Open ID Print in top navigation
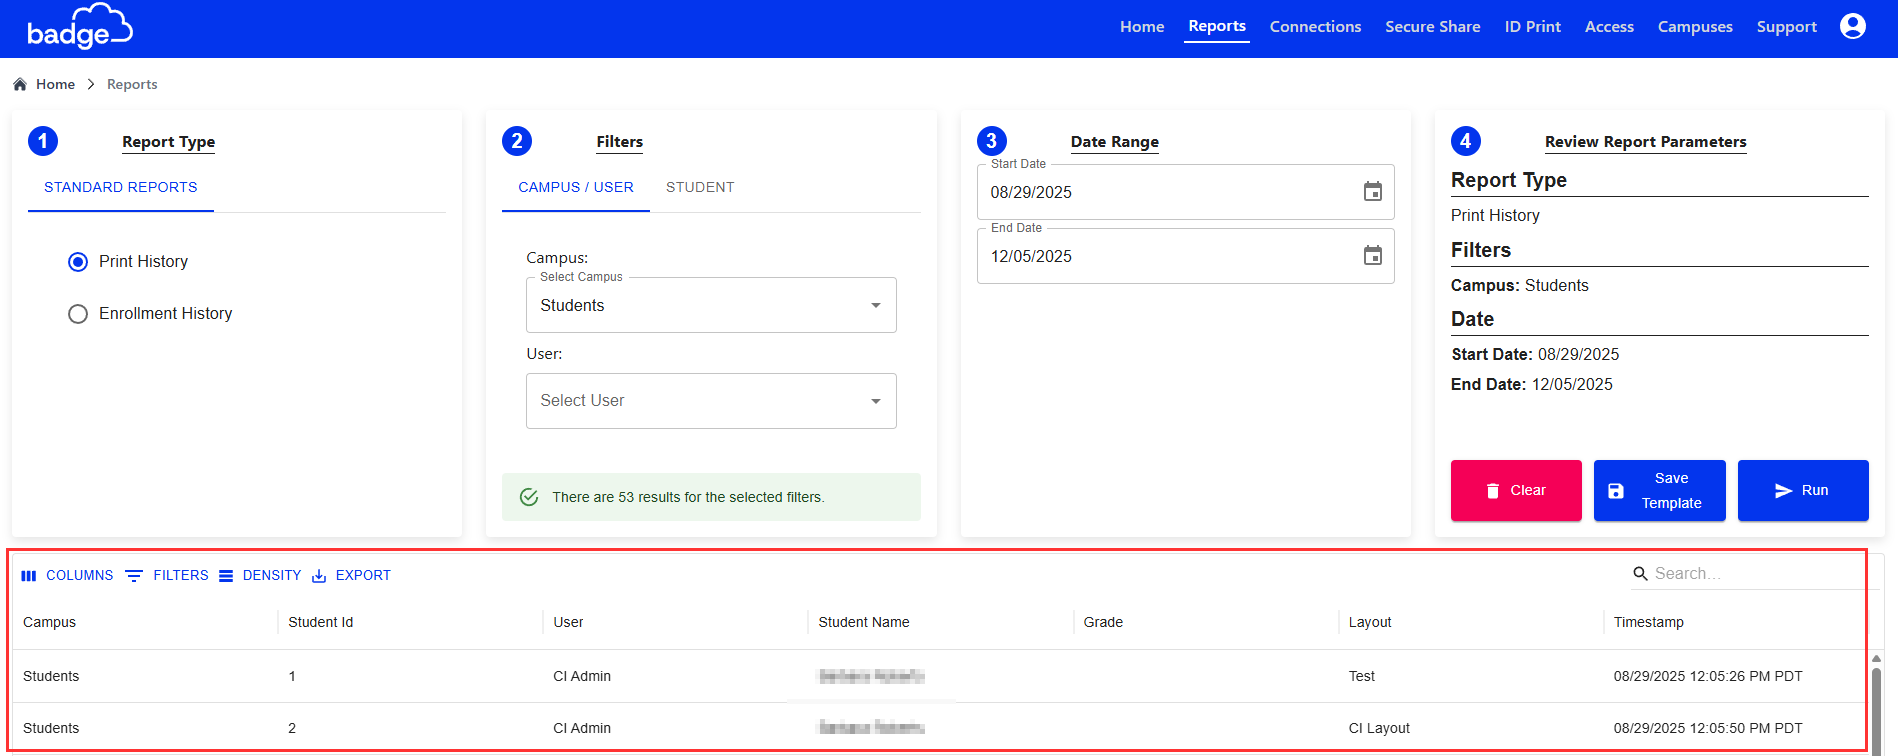Viewport: 1898px width, 756px height. (x=1532, y=27)
